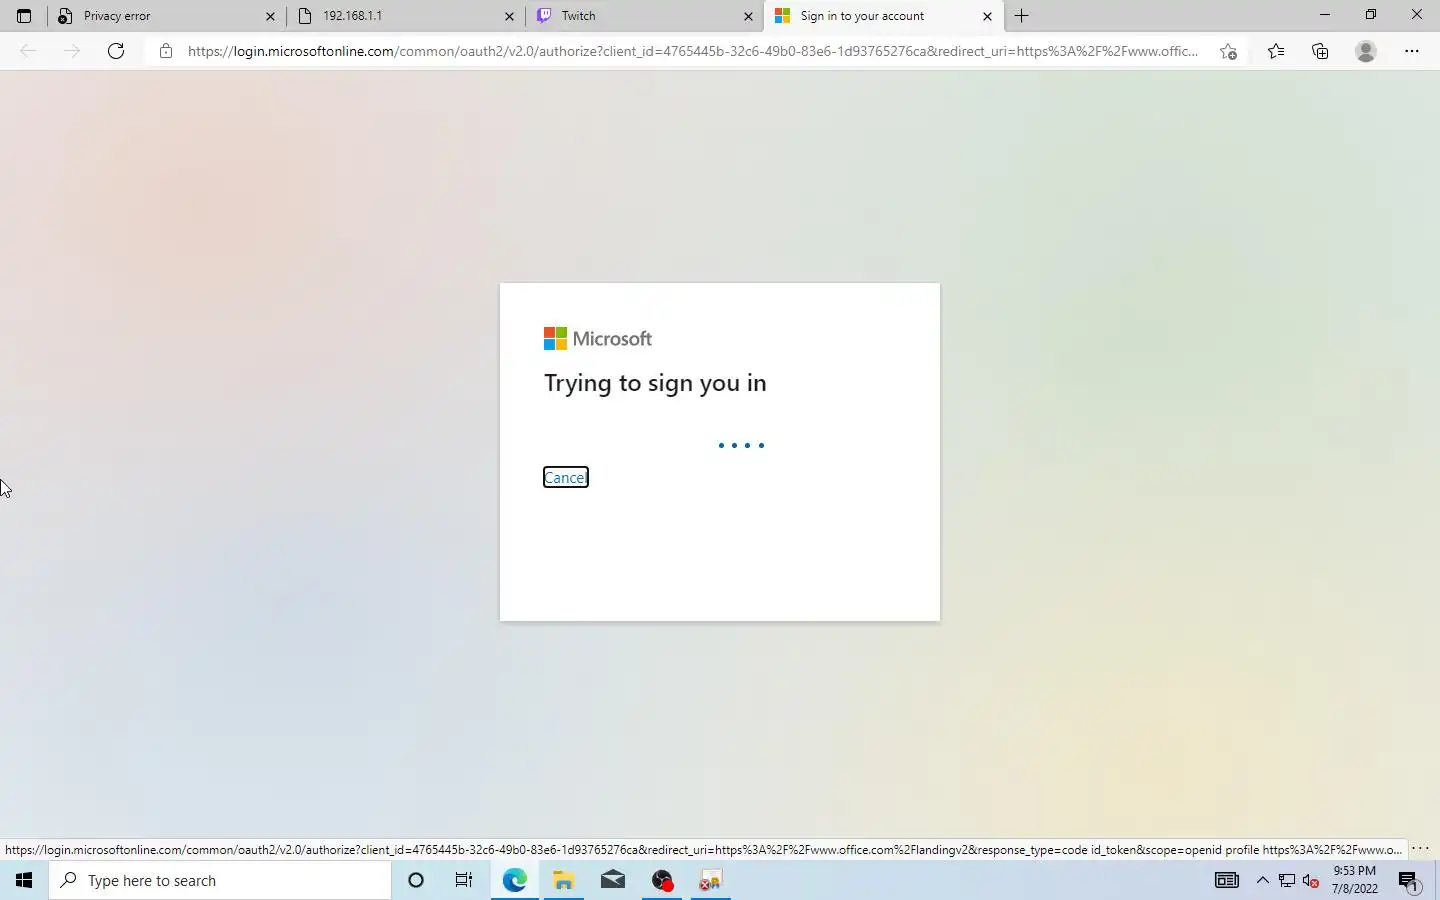1440x900 pixels.
Task: Open Task View
Action: (464, 880)
